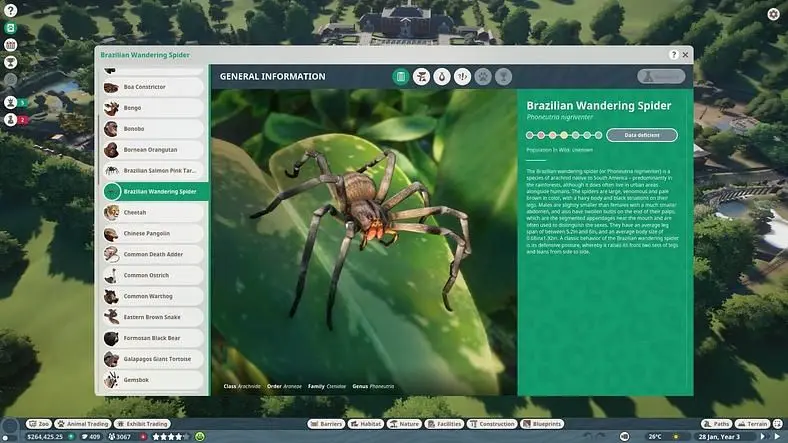Screen dimensions: 788x443
Task: Open the fun facts exclamation tab icon
Action: pyautogui.click(x=462, y=77)
